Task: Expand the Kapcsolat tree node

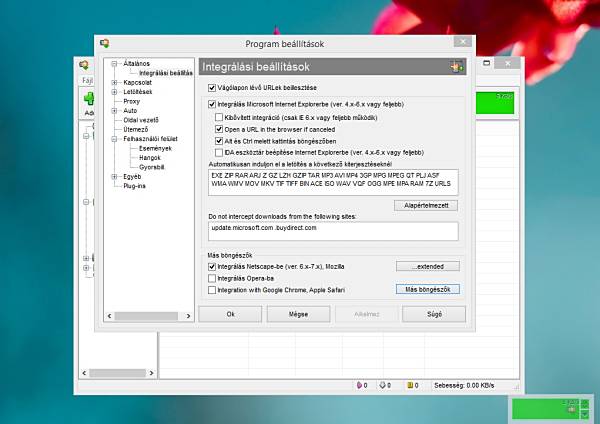Action: (x=114, y=82)
